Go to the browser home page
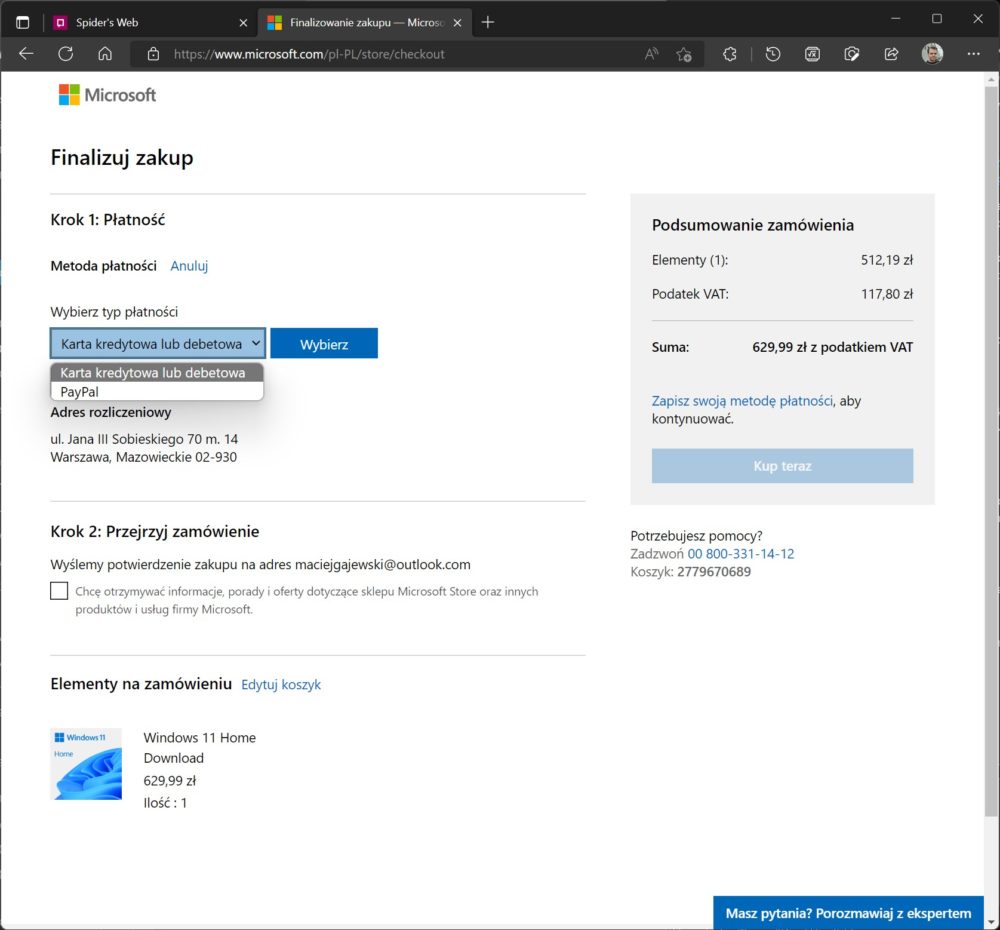This screenshot has height=930, width=1000. tap(105, 54)
